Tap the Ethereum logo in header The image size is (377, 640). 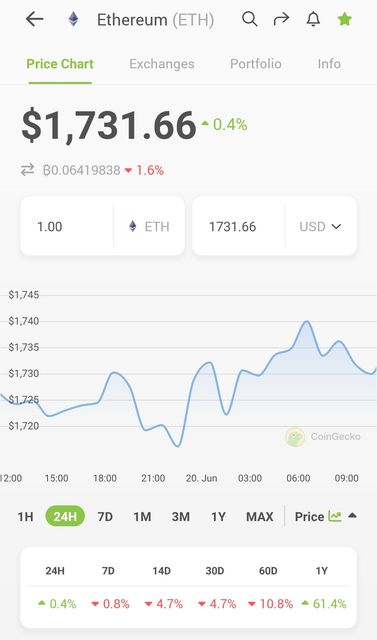[x=73, y=19]
